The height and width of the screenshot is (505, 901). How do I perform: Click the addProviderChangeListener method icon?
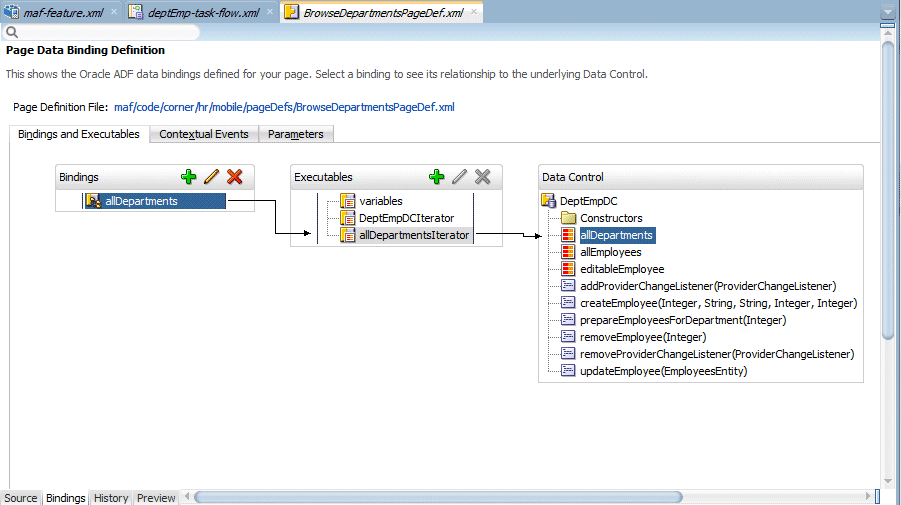click(568, 286)
